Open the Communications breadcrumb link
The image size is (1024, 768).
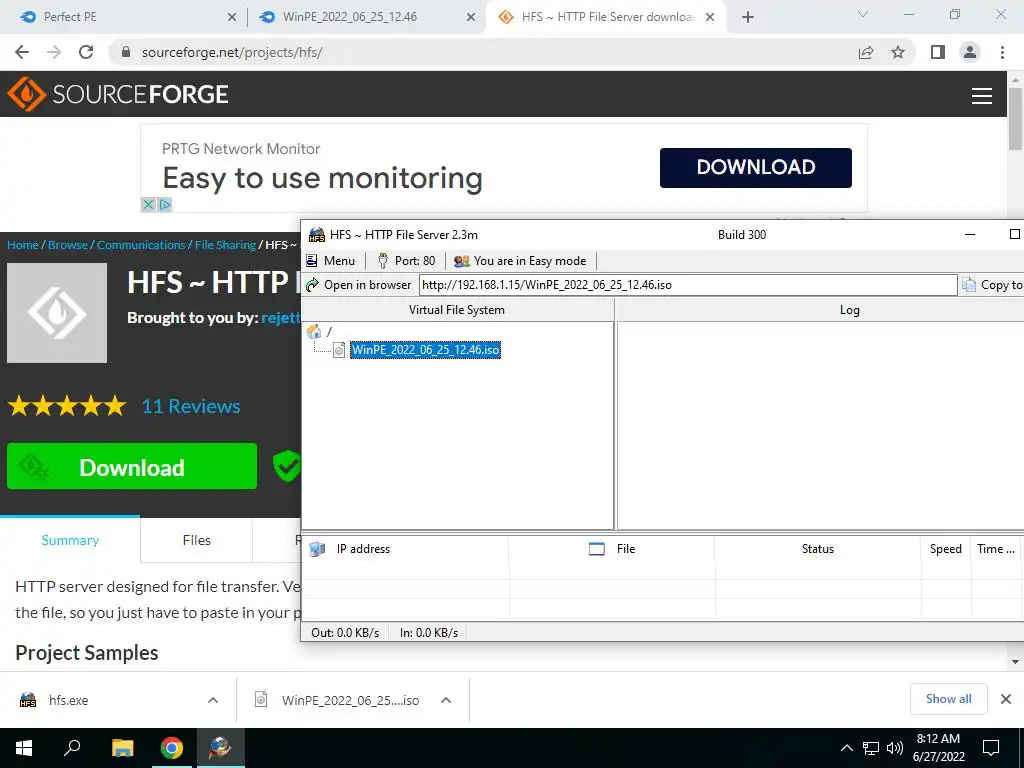pos(141,245)
